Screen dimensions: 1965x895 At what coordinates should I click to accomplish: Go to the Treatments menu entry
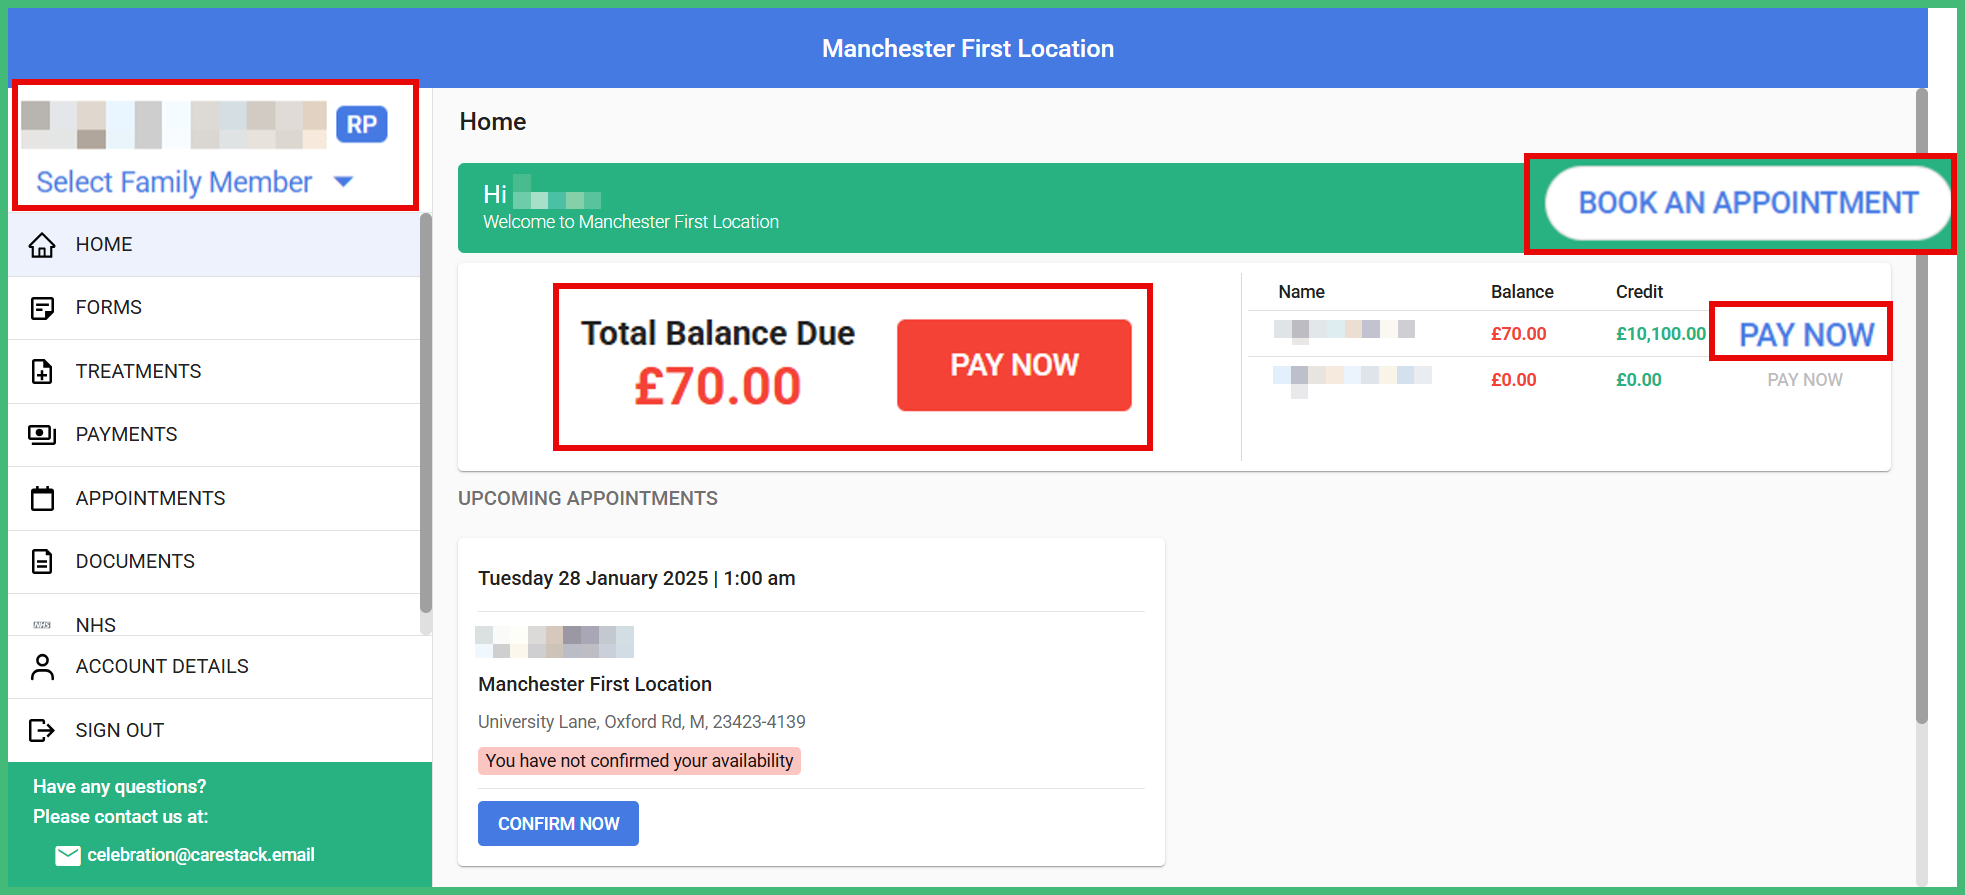coord(138,371)
